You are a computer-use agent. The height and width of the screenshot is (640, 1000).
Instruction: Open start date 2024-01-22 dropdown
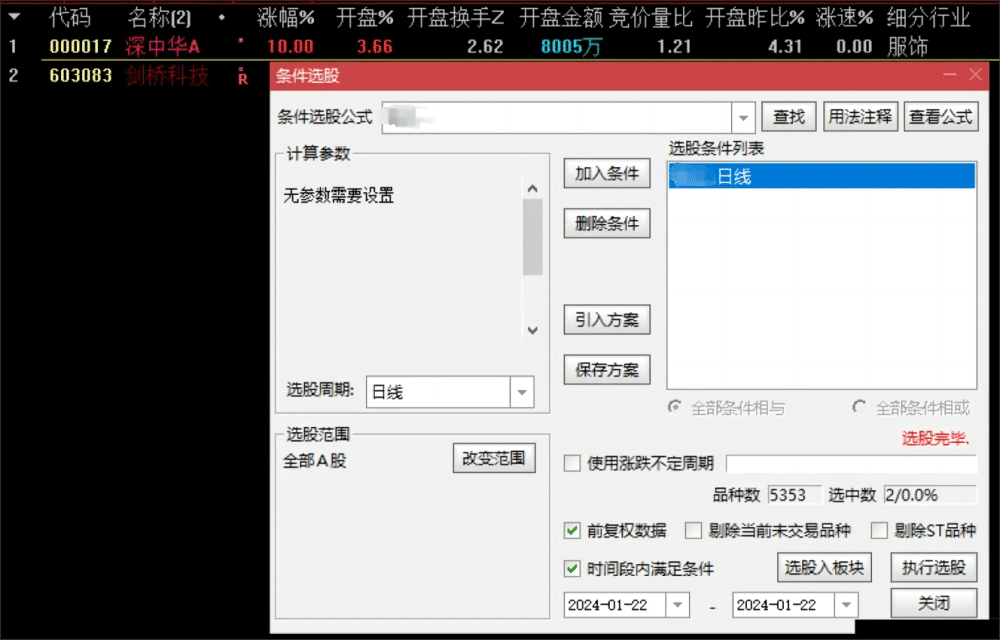tap(677, 605)
